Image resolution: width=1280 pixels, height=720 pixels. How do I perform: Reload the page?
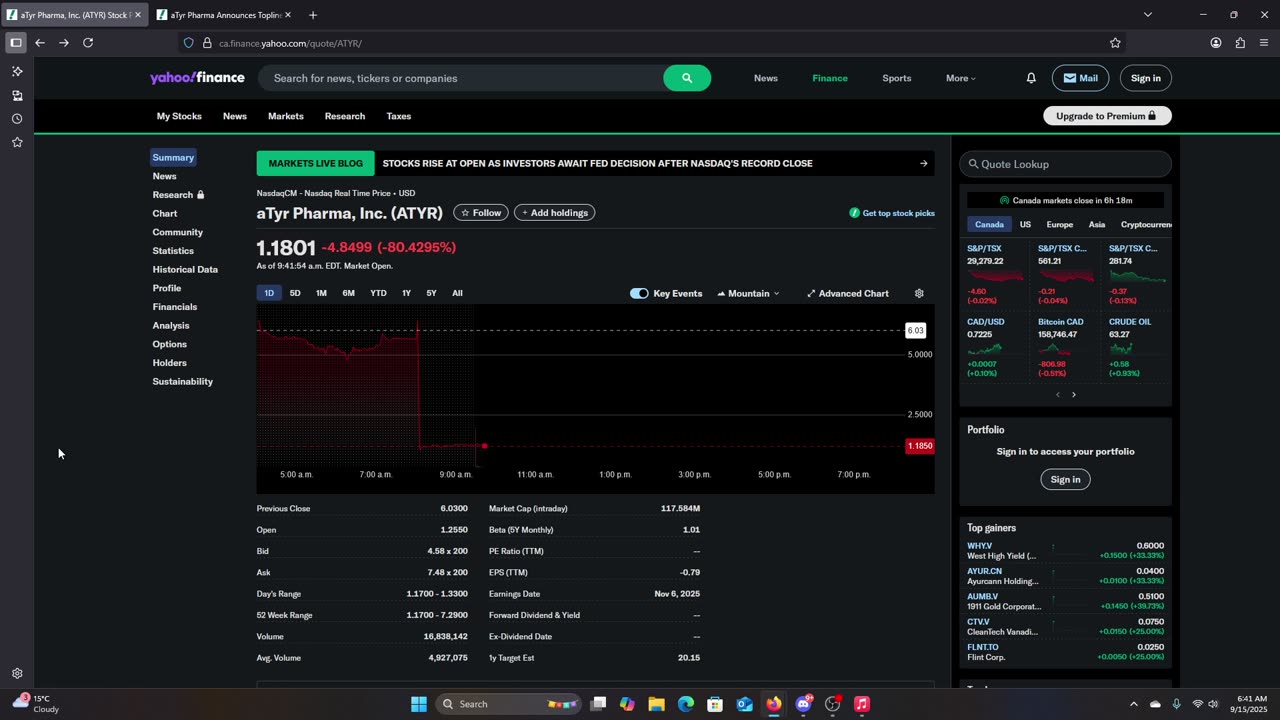tap(88, 43)
